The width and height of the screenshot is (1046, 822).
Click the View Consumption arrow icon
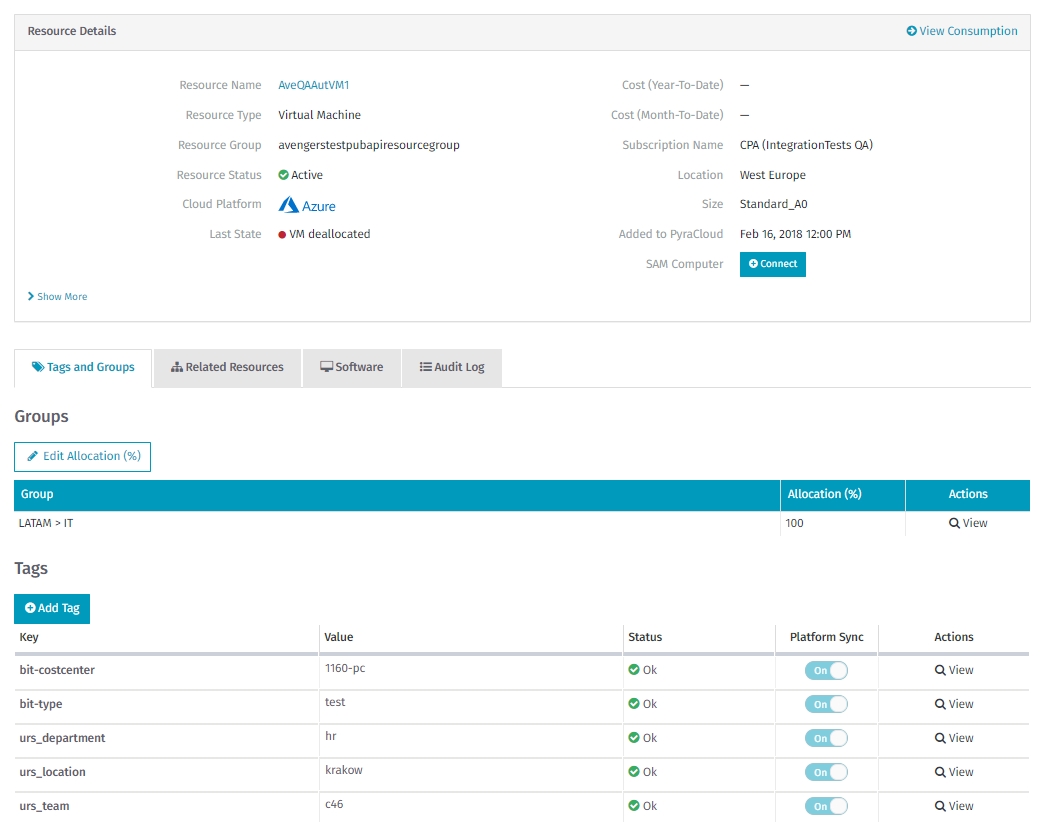pyautogui.click(x=911, y=31)
